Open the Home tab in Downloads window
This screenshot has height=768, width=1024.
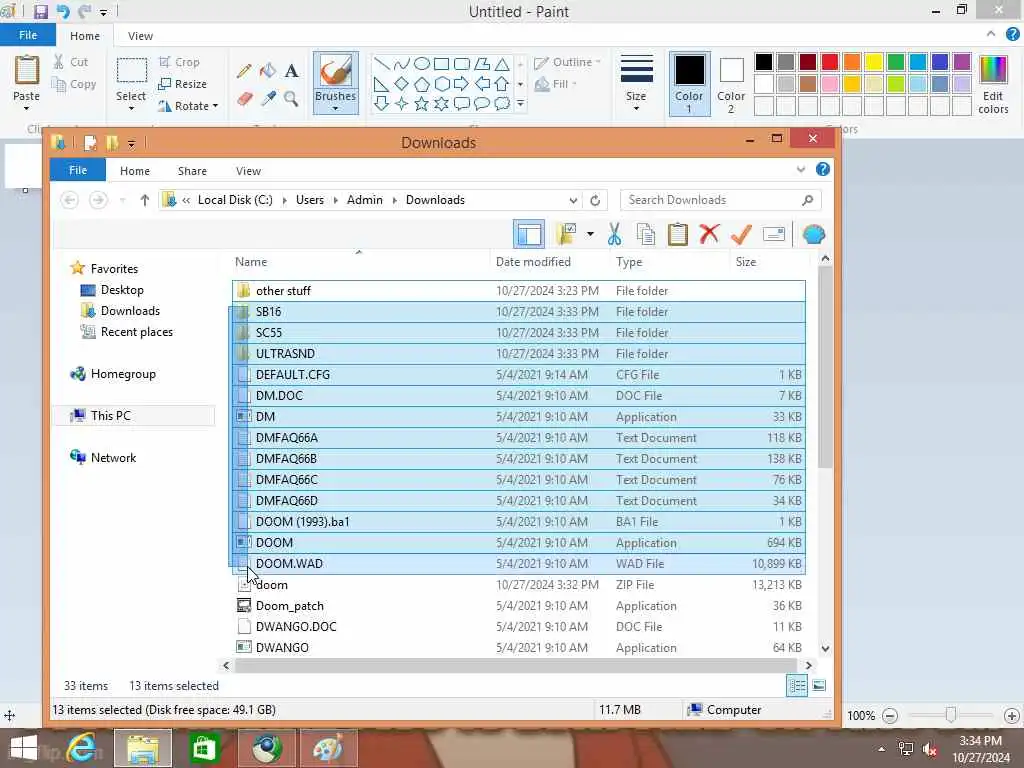(x=135, y=171)
